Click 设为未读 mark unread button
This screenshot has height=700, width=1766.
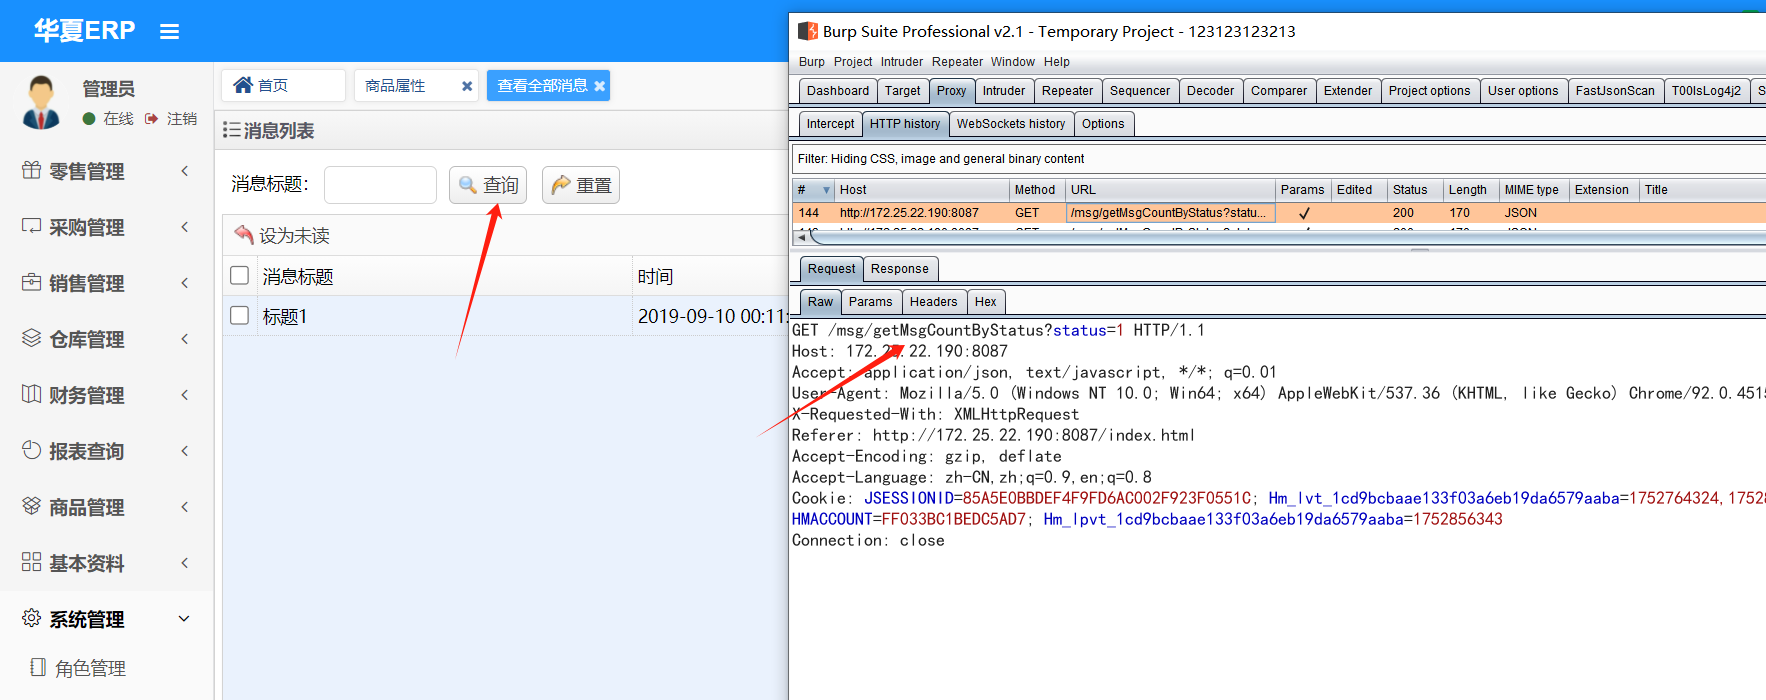click(x=282, y=235)
